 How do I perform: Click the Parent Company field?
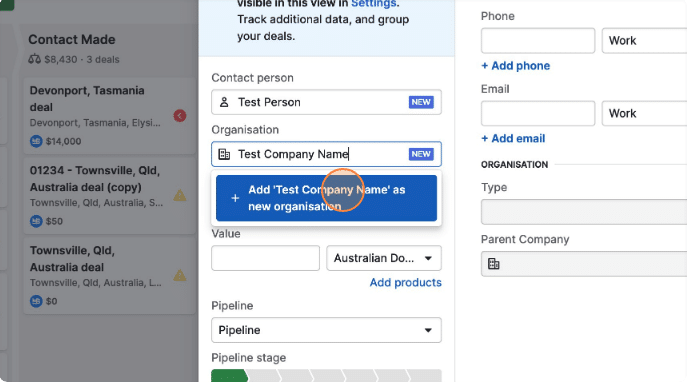click(x=584, y=264)
